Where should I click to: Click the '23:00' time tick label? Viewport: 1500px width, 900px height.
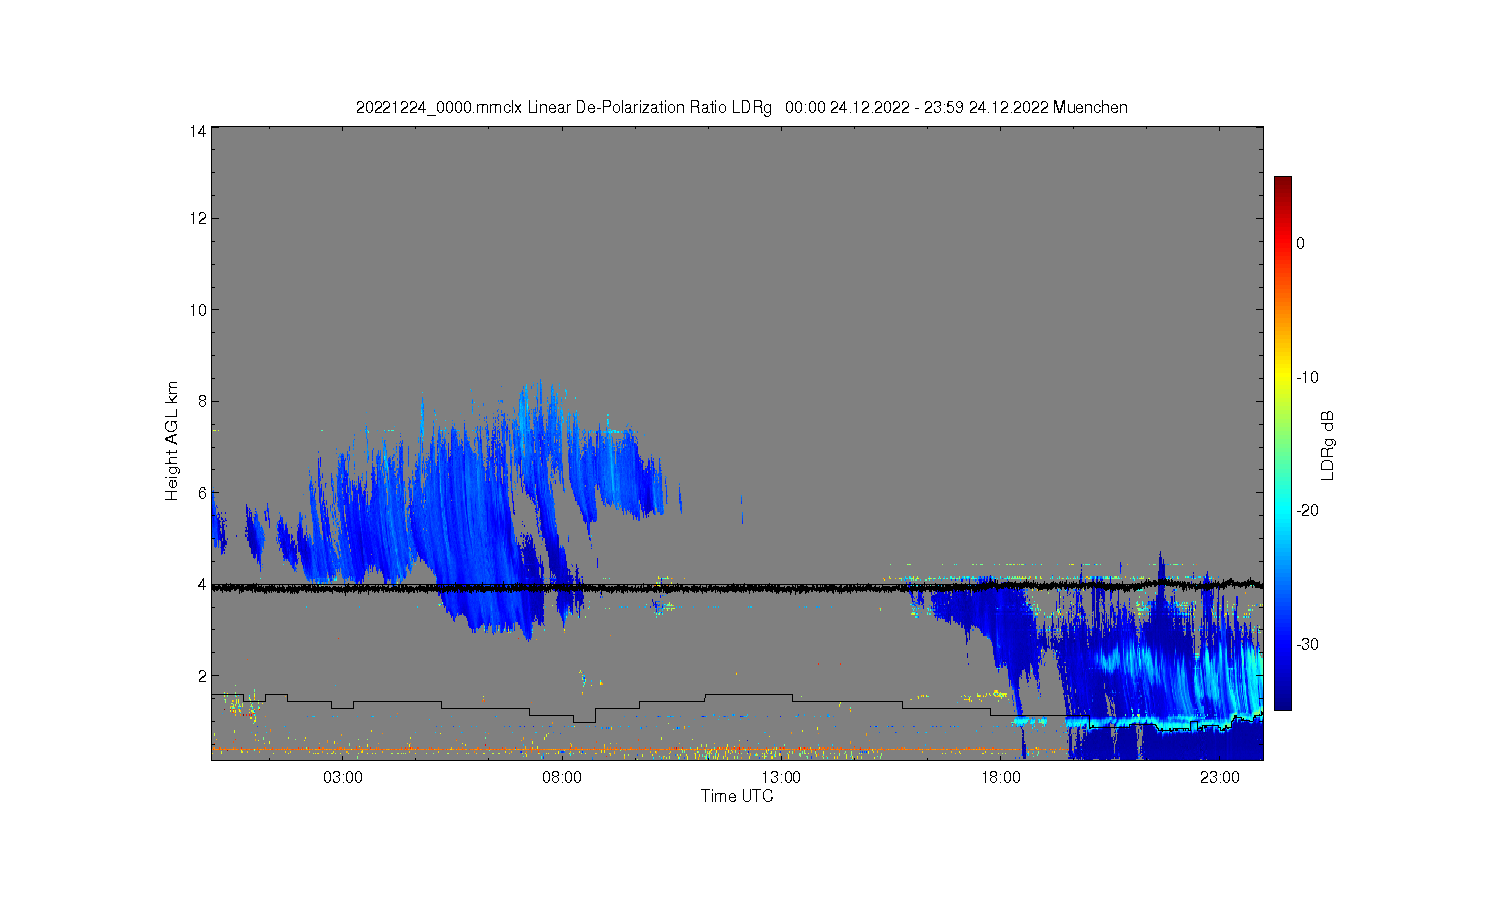pos(1220,778)
